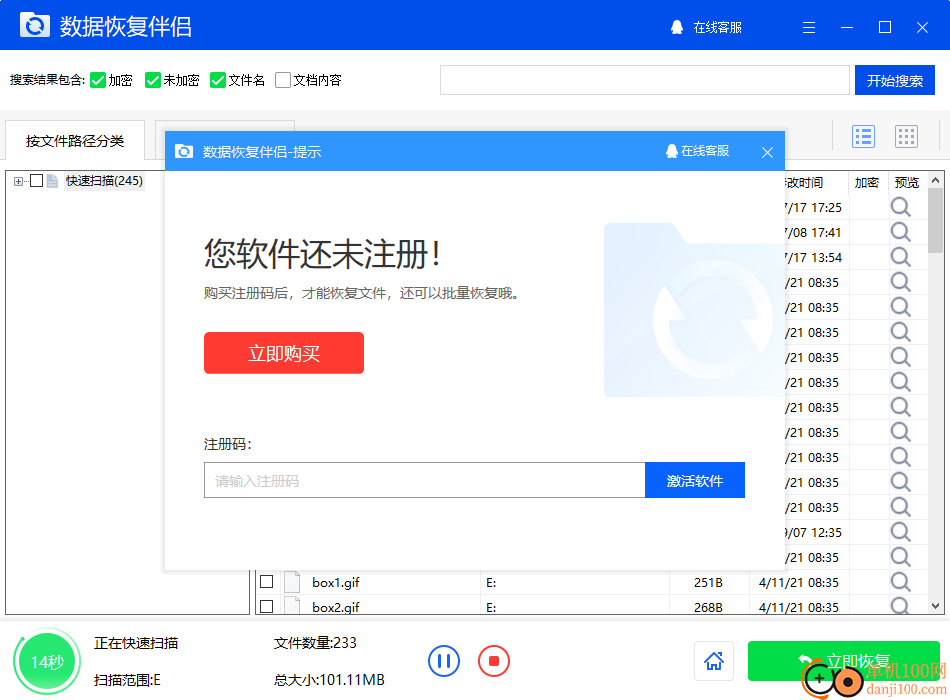Screen dimensions: 950x700
Task: Click 251B size cell
Action: coord(708,582)
